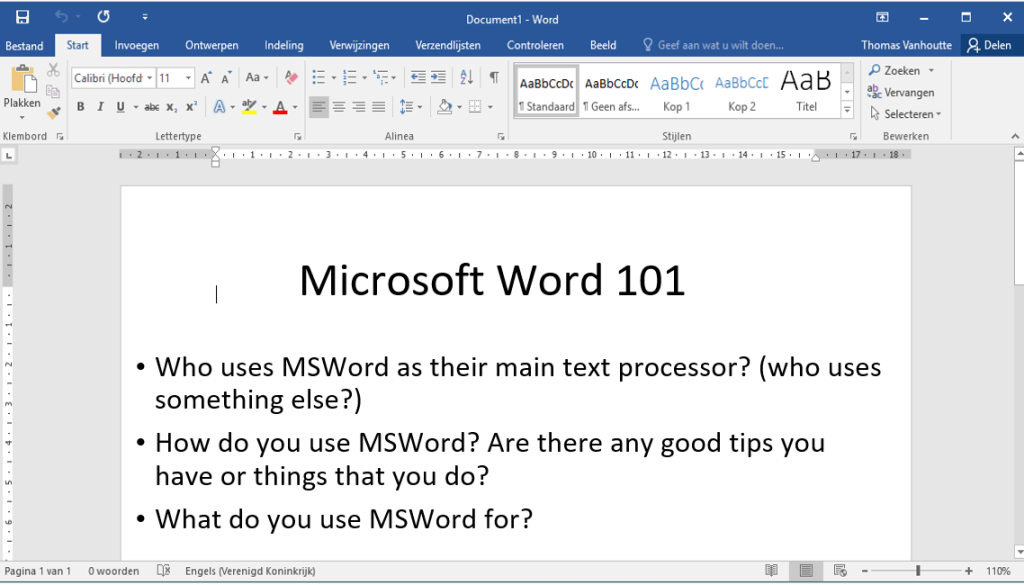Toggle underline formatting
Screen dimensions: 1024x585
point(120,106)
